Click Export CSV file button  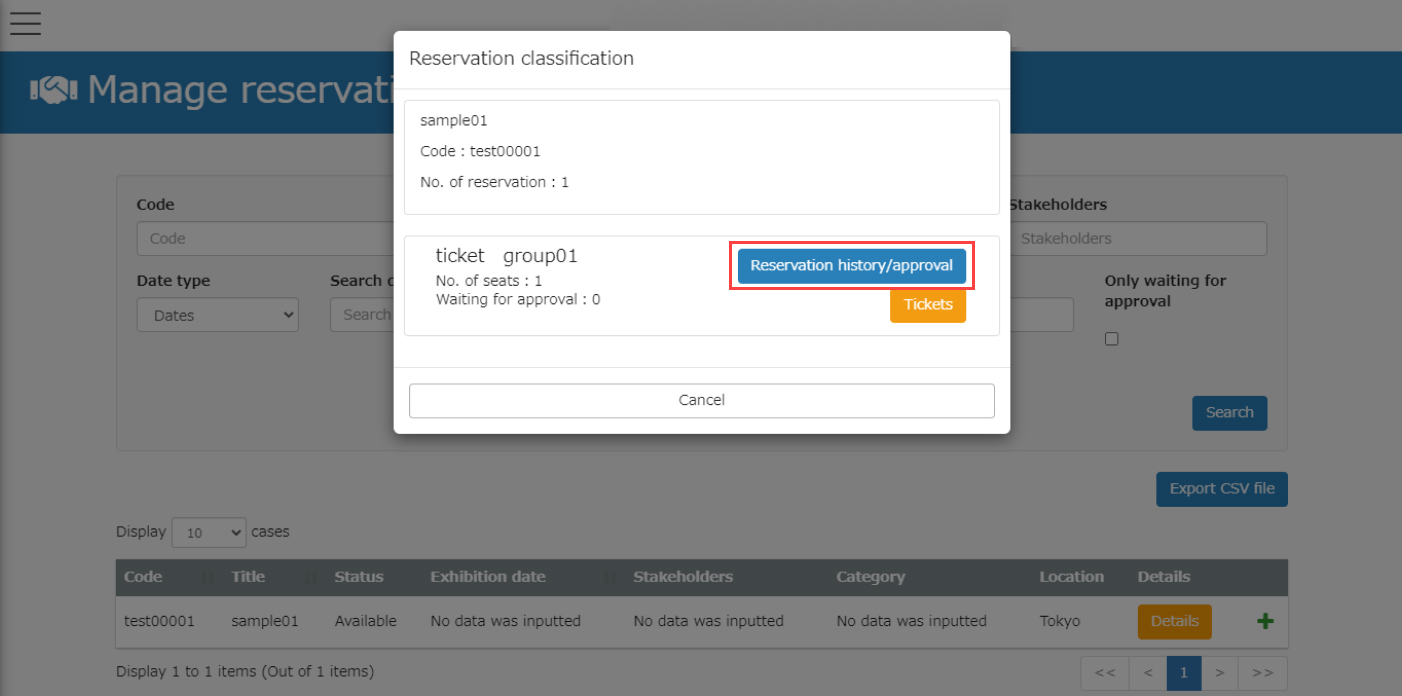point(1221,489)
